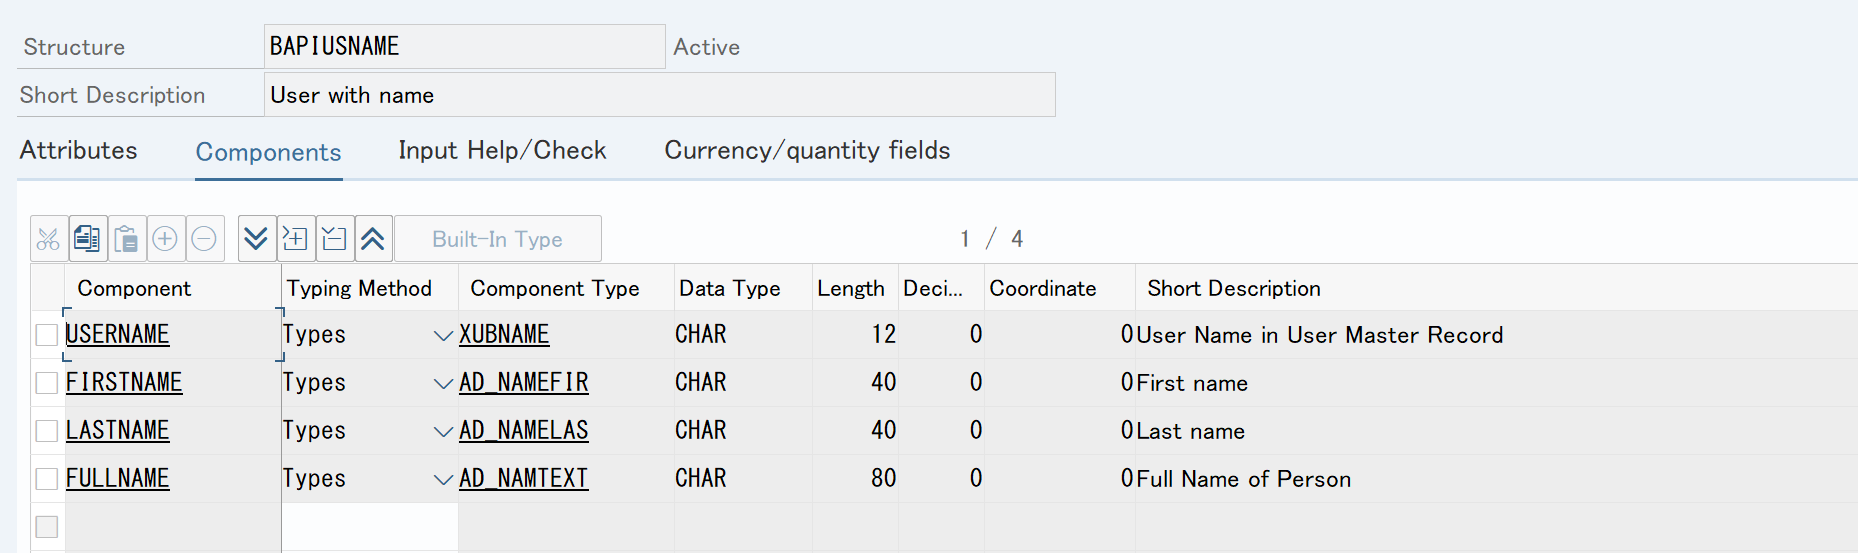The height and width of the screenshot is (553, 1858).
Task: Click the Short Description input field
Action: 659,95
